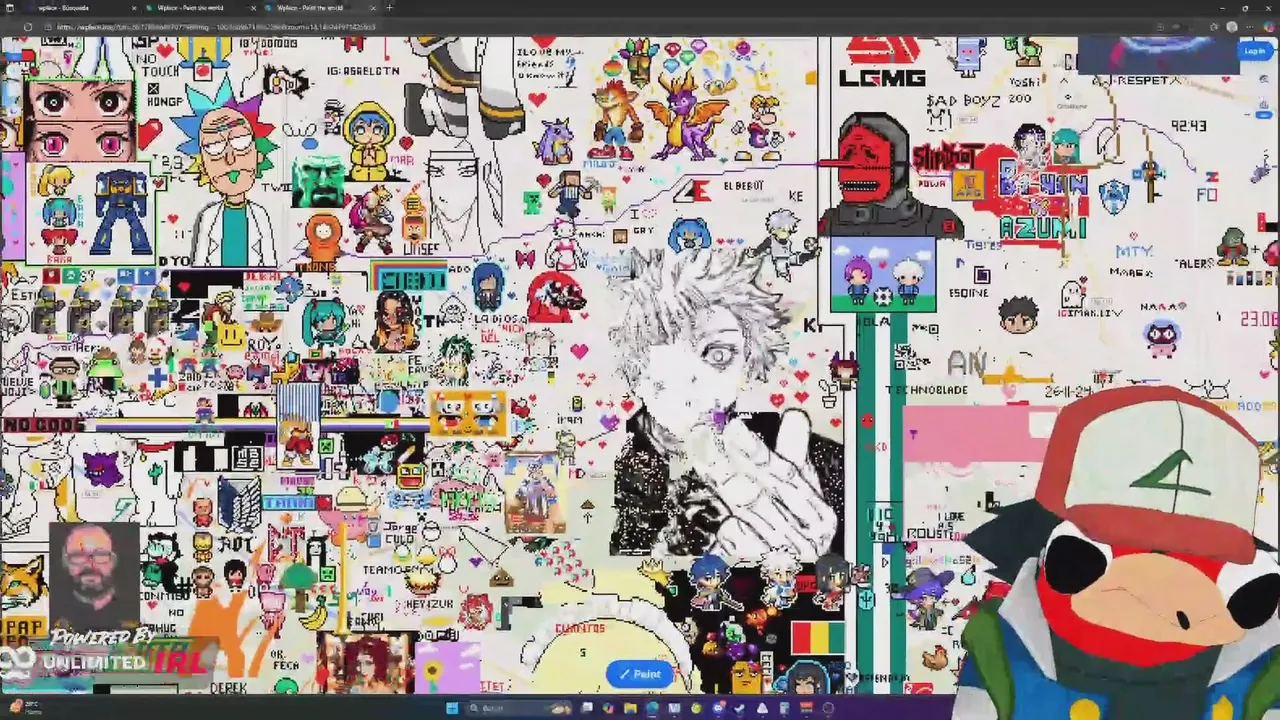Click the 92:43 number on canvas
1280x720 pixels.
[1188, 127]
